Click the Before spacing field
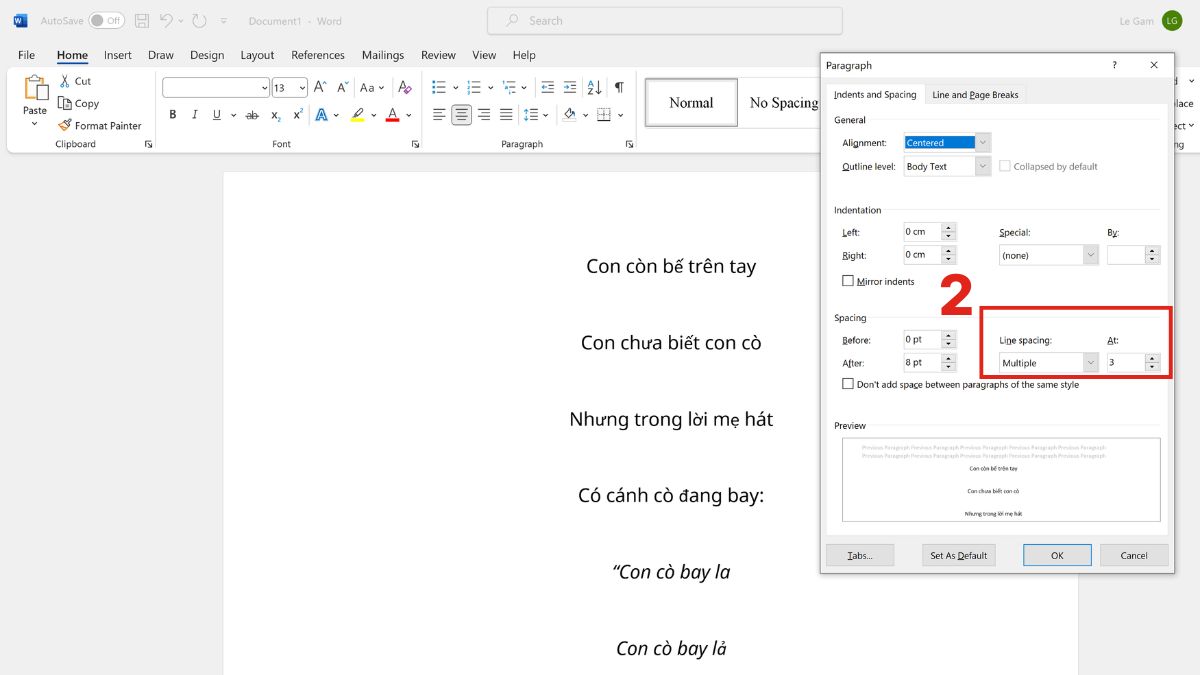 click(922, 340)
